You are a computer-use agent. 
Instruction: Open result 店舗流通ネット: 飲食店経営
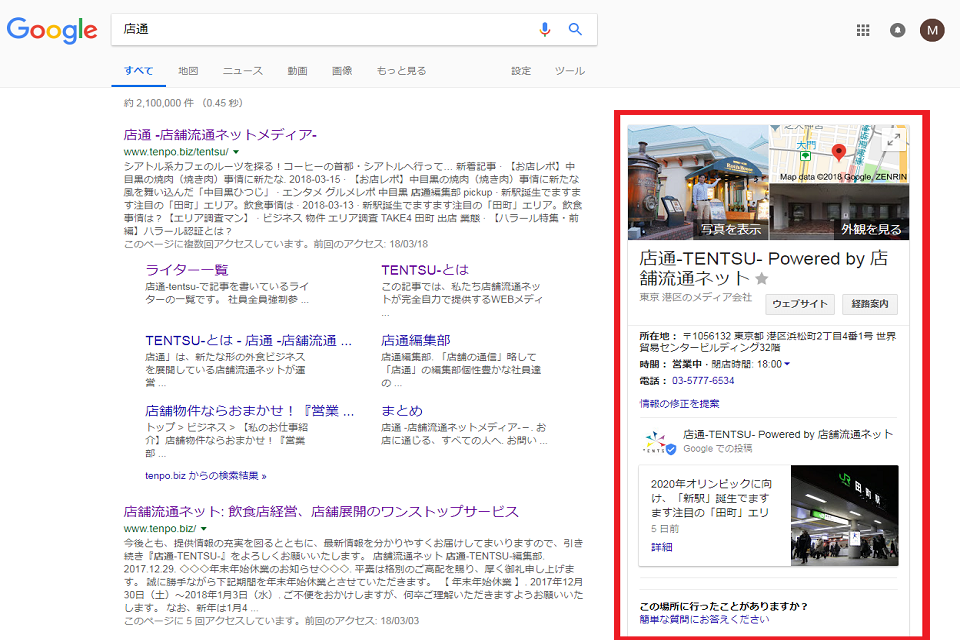tap(321, 511)
